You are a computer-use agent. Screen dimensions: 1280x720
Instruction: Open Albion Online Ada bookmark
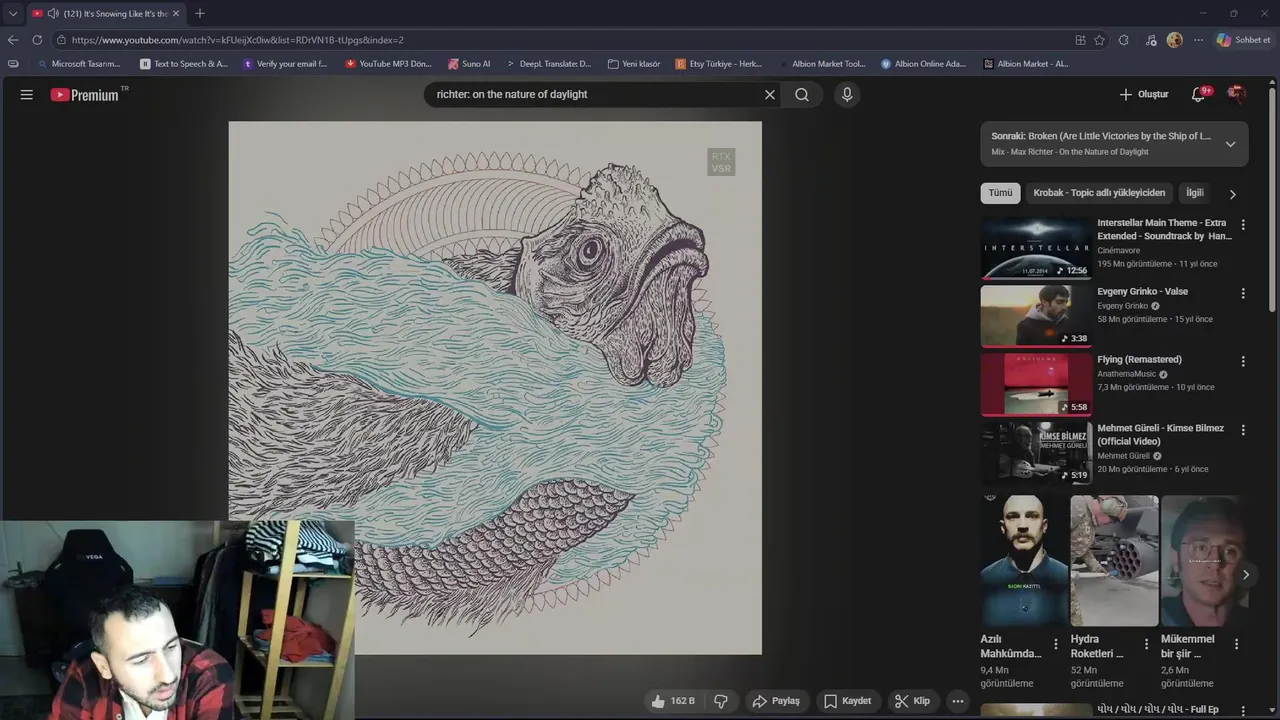click(x=923, y=63)
